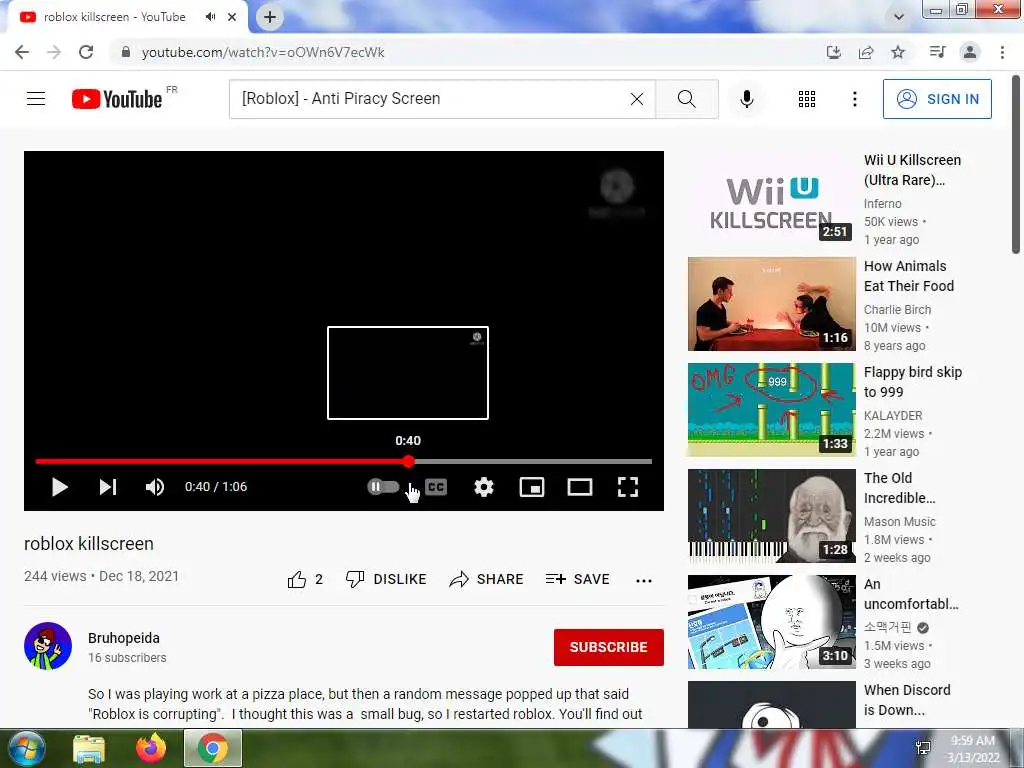Open the YouTube hamburger guide menu
This screenshot has width=1024, height=768.
36,99
